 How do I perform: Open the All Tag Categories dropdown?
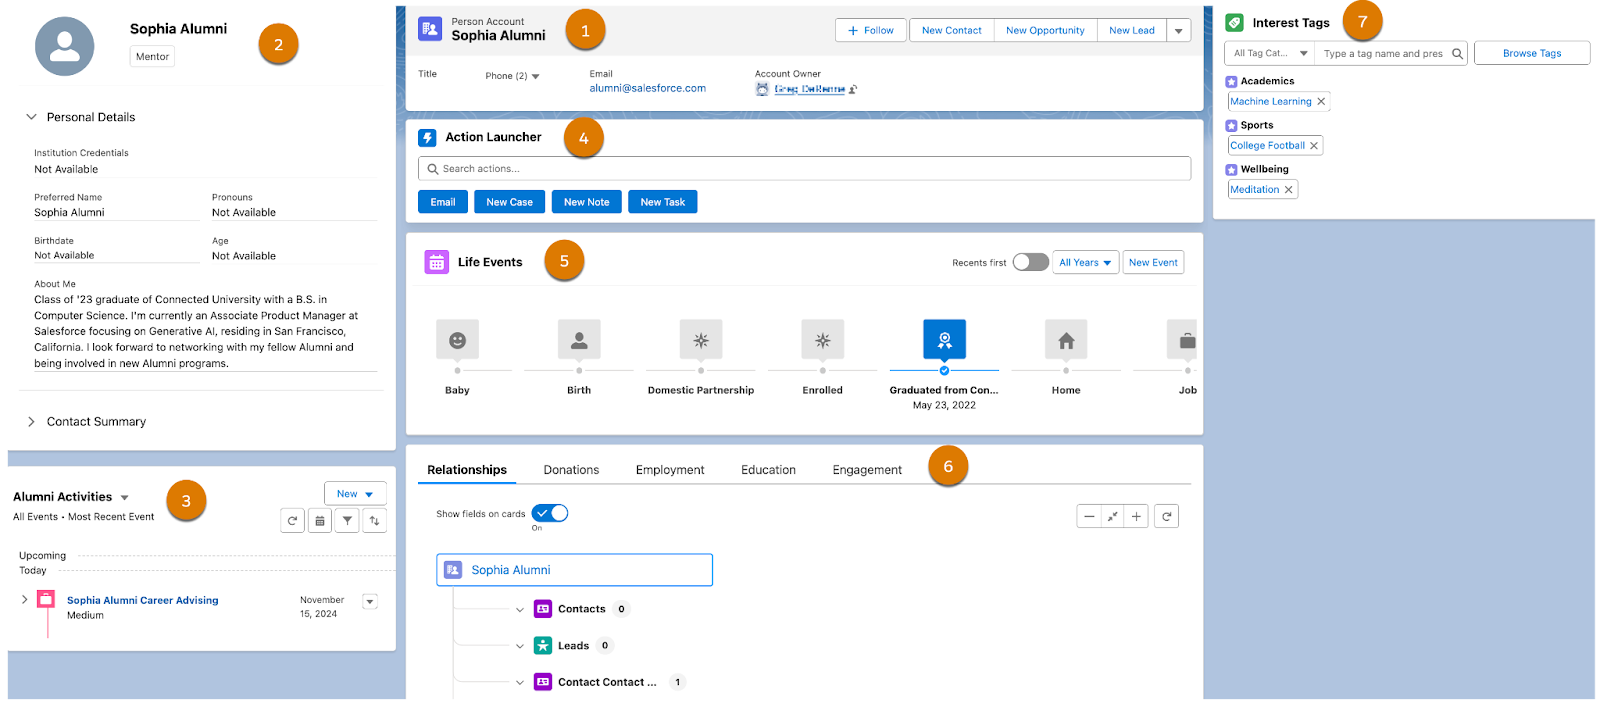1269,53
